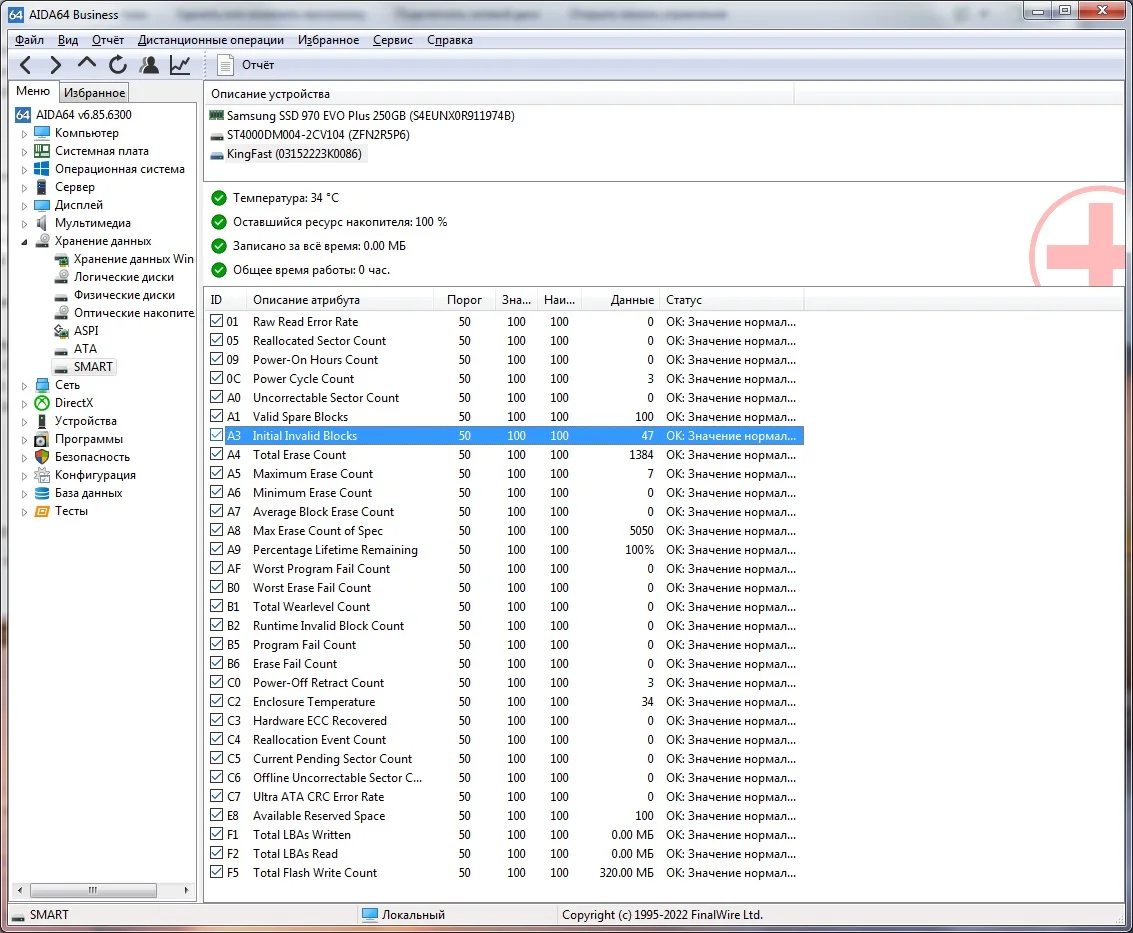Click the sidebar scrollbar right arrow
This screenshot has width=1133, height=933.
186,890
